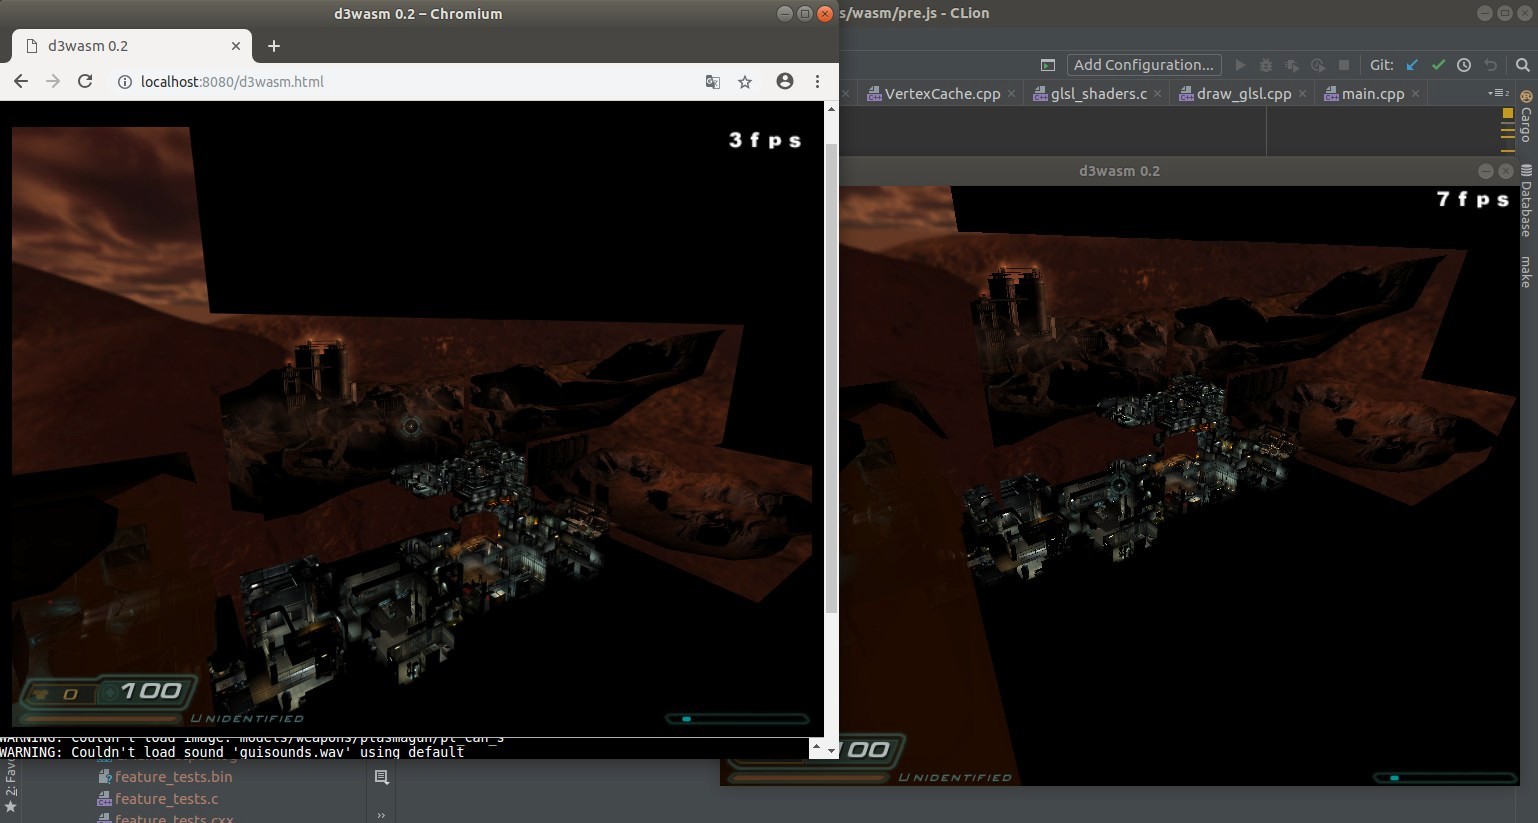Viewport: 1538px width, 823px height.
Task: Click browser game HUD progress bar
Action: point(737,718)
